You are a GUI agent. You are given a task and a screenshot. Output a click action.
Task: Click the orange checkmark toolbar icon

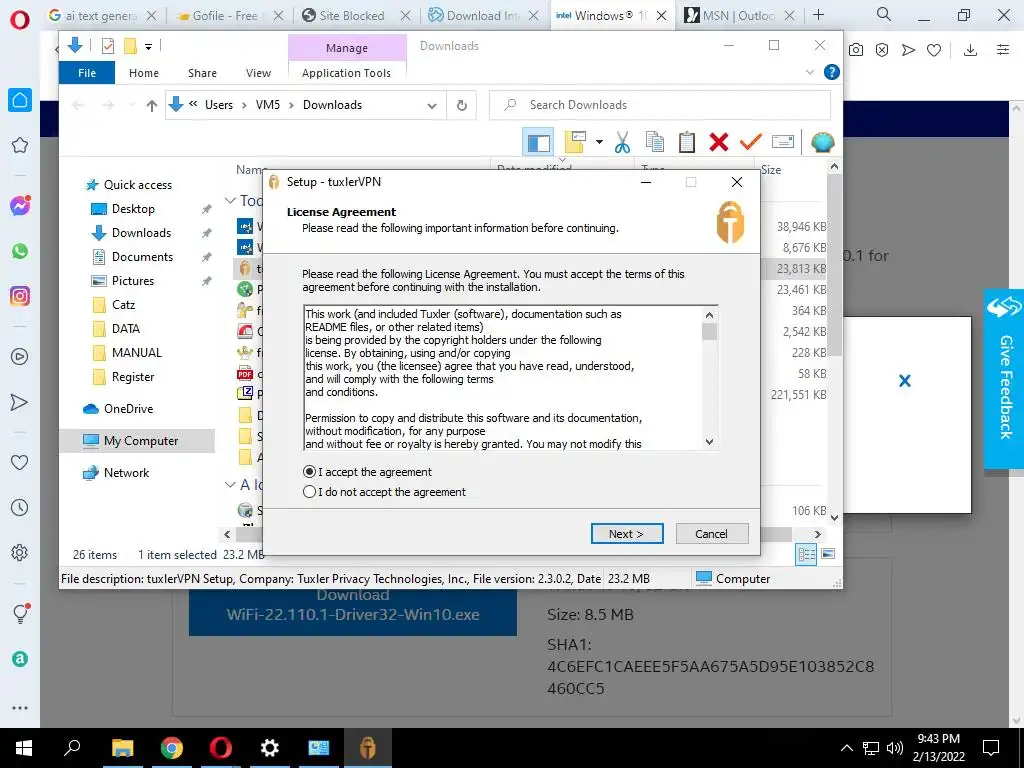pos(750,141)
